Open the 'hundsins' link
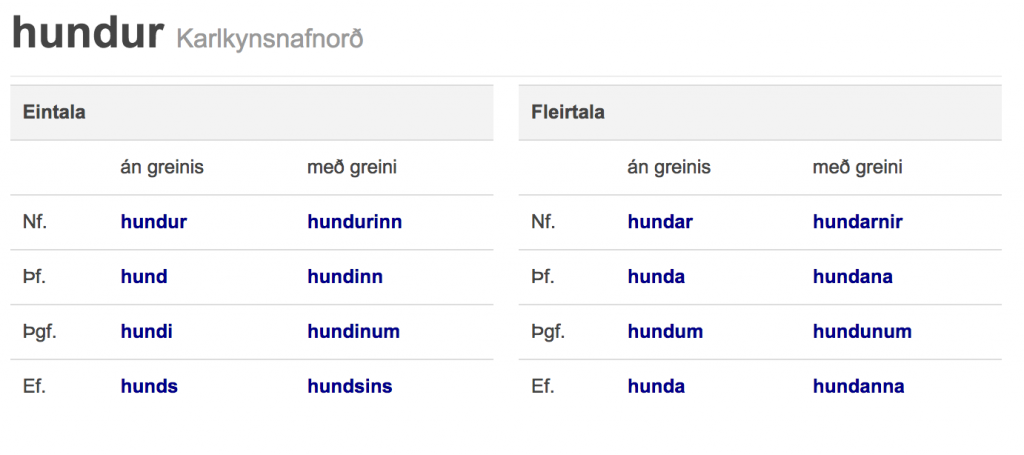The image size is (1024, 455). tap(349, 387)
